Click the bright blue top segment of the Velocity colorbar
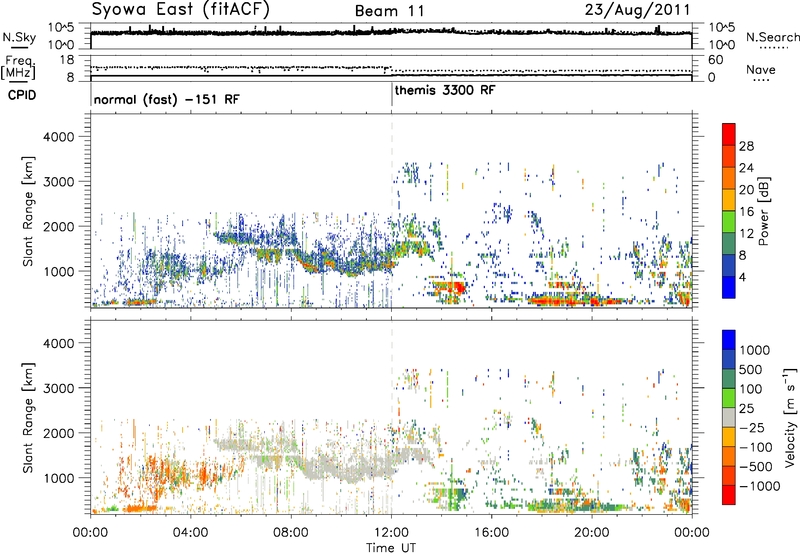This screenshot has width=800, height=554. click(729, 340)
